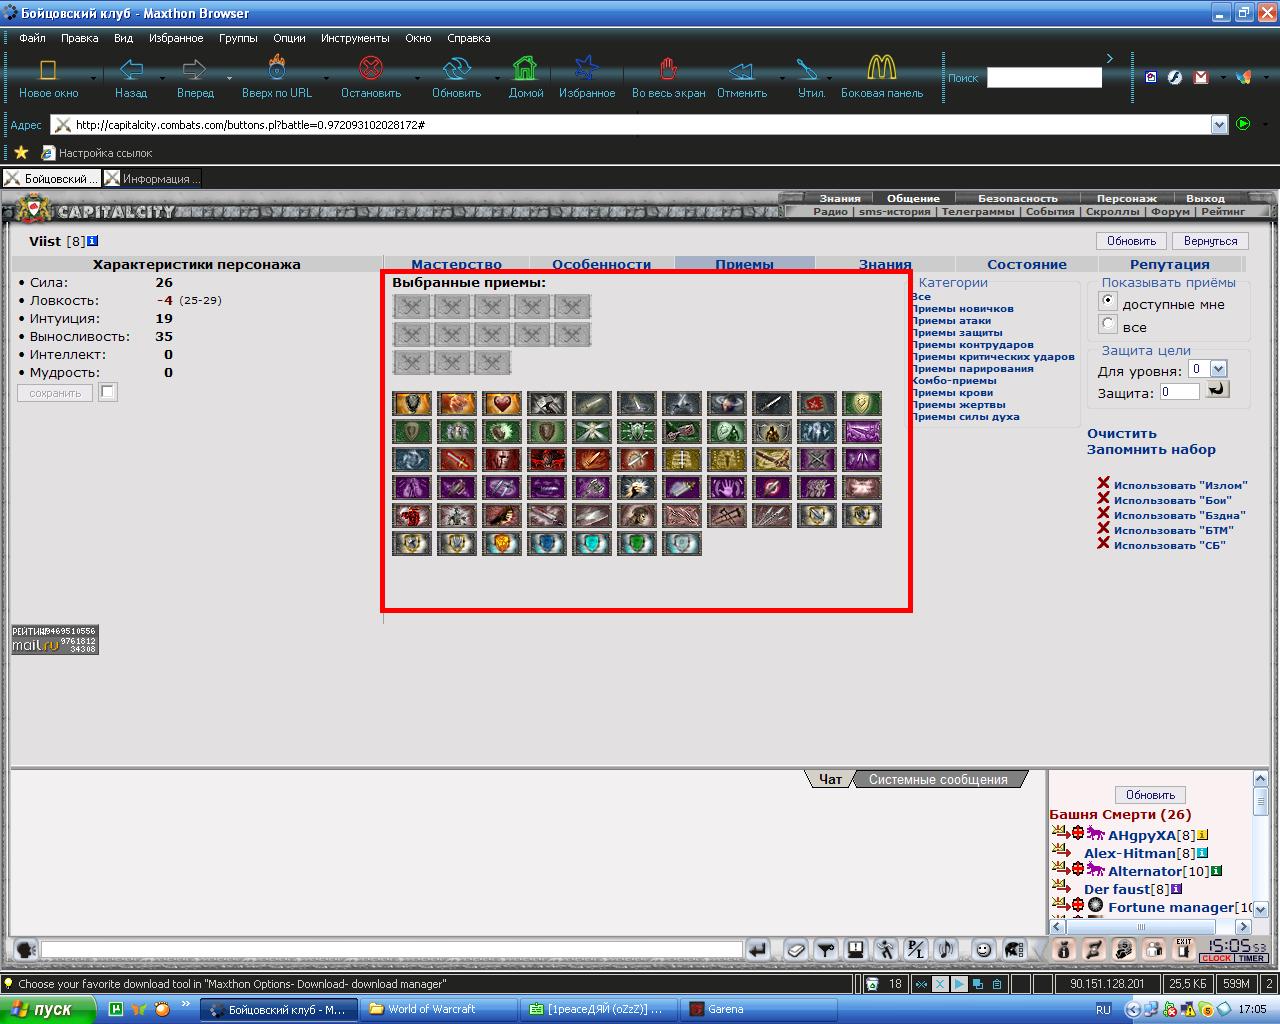Open the address bar URL history dropdown
The width and height of the screenshot is (1280, 1024).
(1219, 125)
